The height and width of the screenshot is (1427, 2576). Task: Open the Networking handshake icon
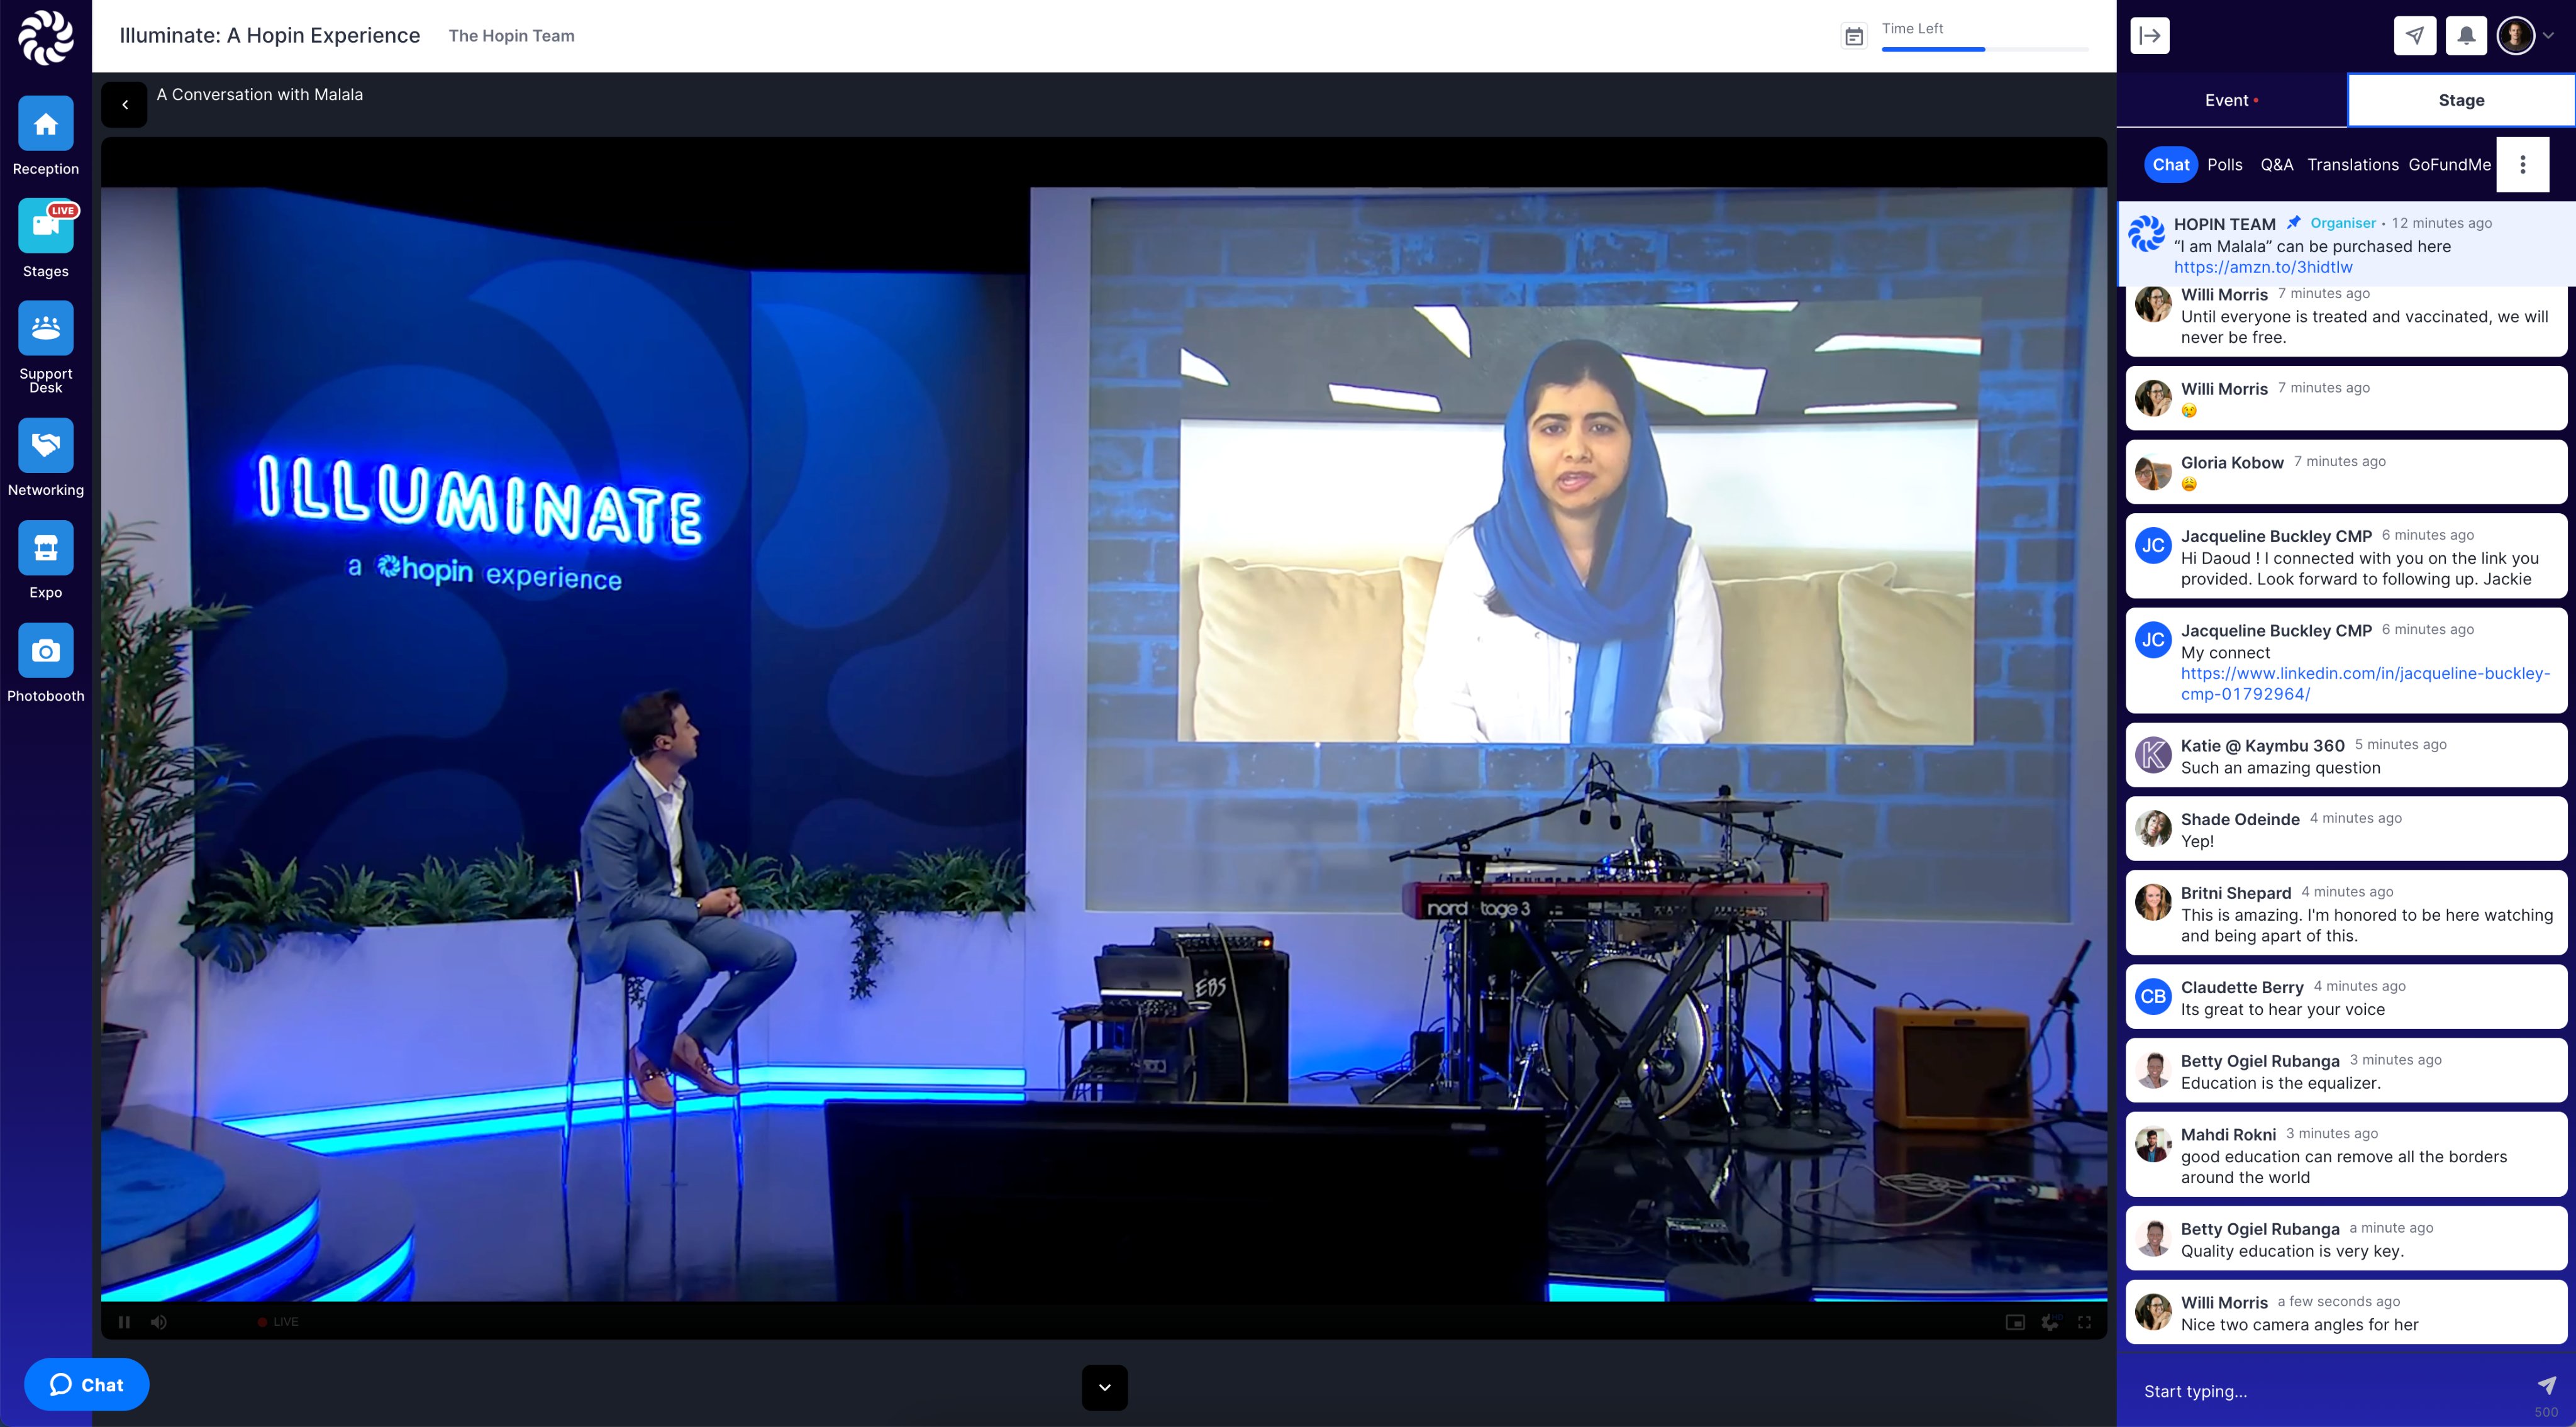45,445
